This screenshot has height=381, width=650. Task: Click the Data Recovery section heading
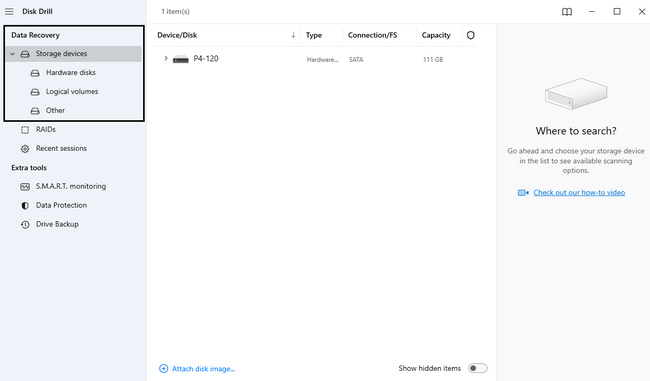(x=36, y=35)
